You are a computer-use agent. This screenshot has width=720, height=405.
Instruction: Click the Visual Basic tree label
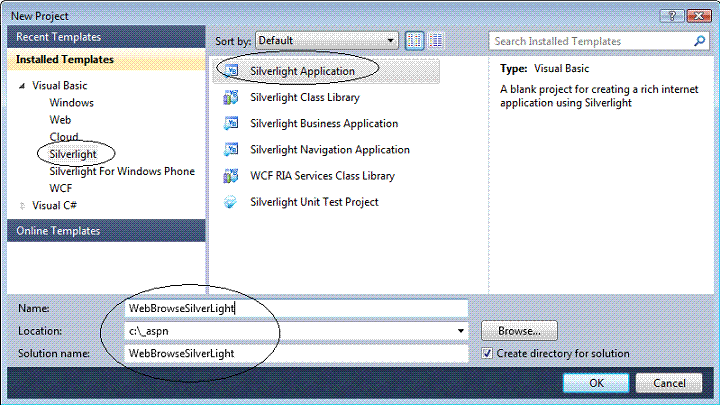pyautogui.click(x=60, y=85)
